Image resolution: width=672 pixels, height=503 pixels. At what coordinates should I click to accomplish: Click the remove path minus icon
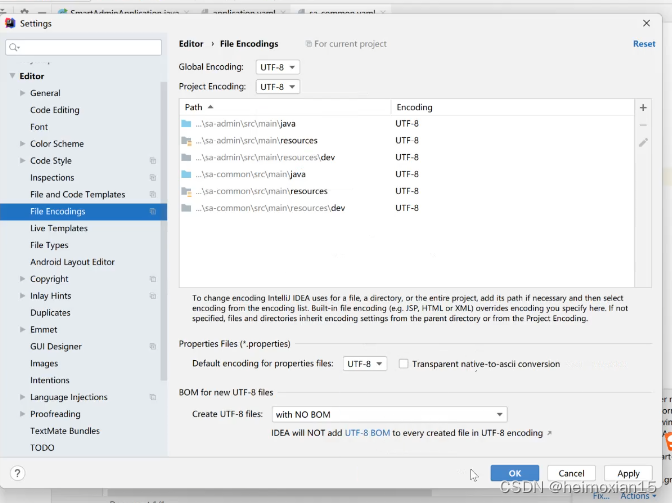(643, 125)
